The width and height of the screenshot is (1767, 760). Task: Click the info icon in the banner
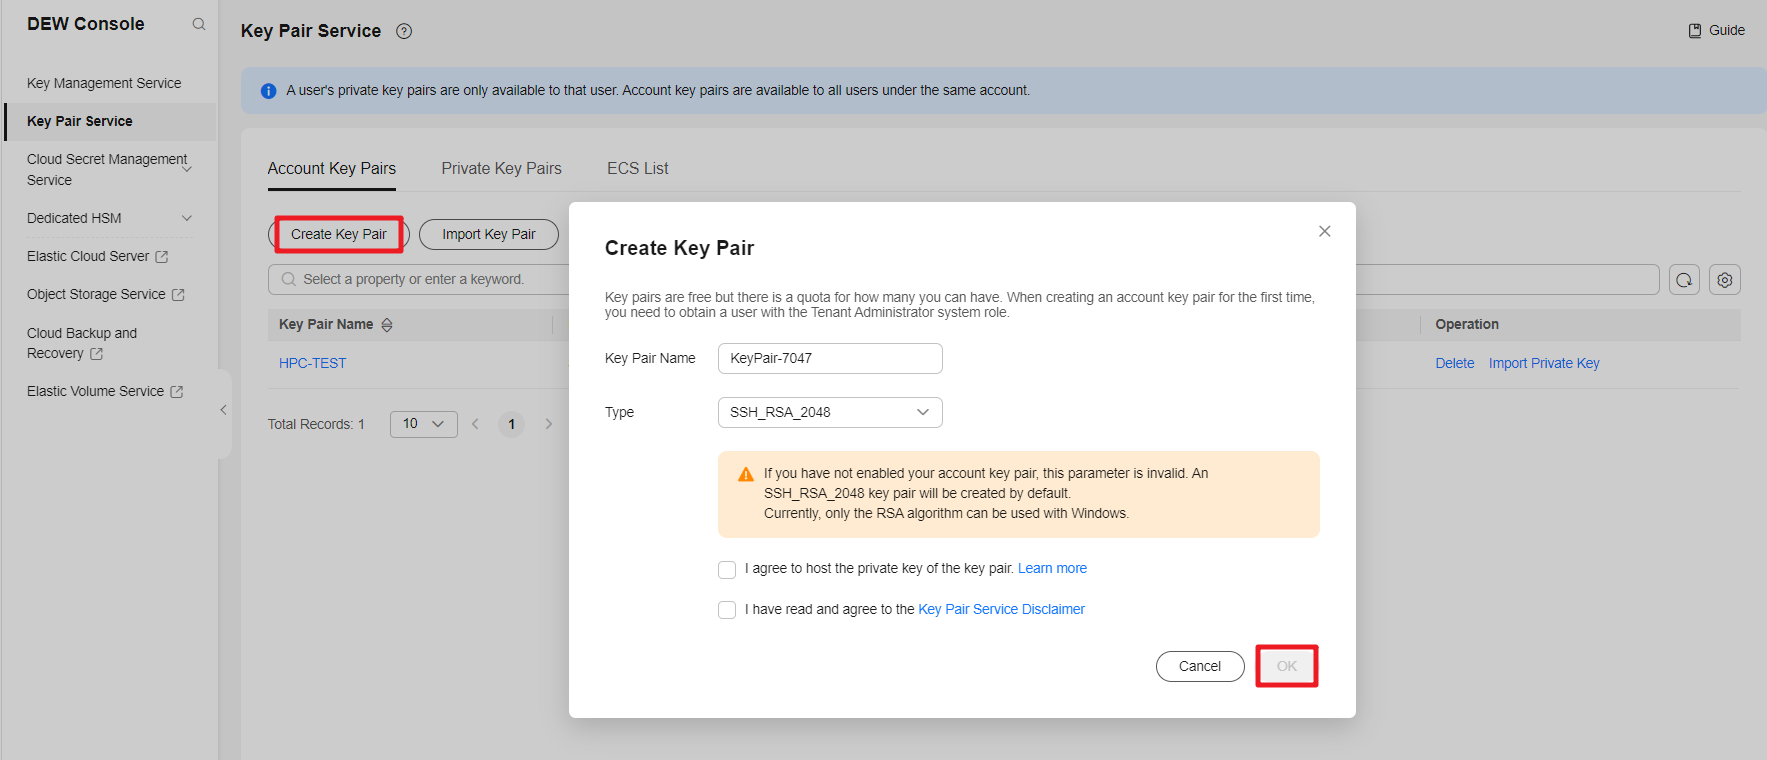(268, 91)
